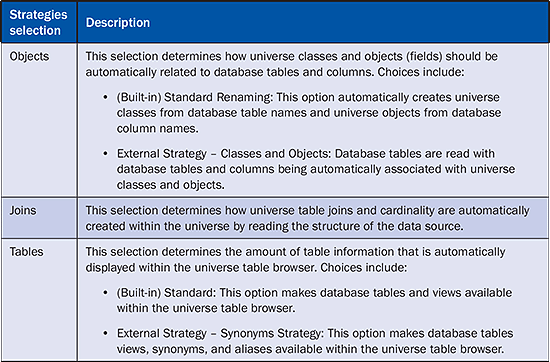
Task: Click the bullet before 'External Strategy – Classes'
Action: (x=106, y=154)
